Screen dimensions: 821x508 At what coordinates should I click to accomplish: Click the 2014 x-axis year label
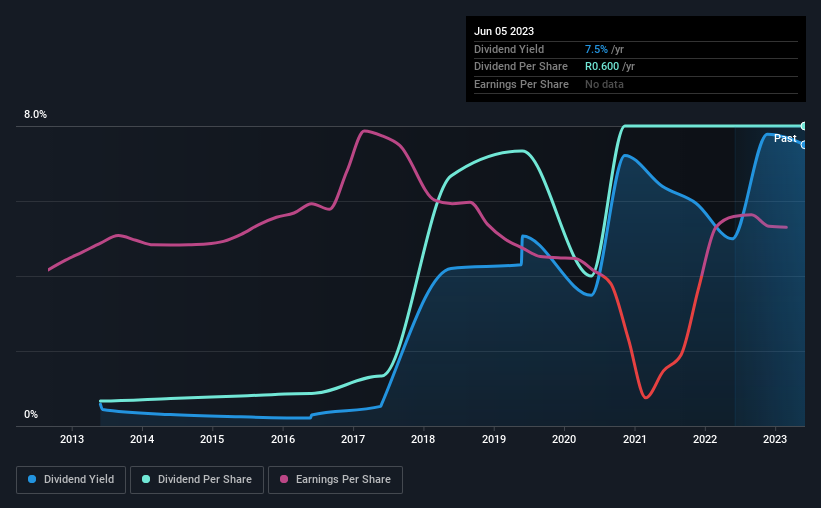142,439
